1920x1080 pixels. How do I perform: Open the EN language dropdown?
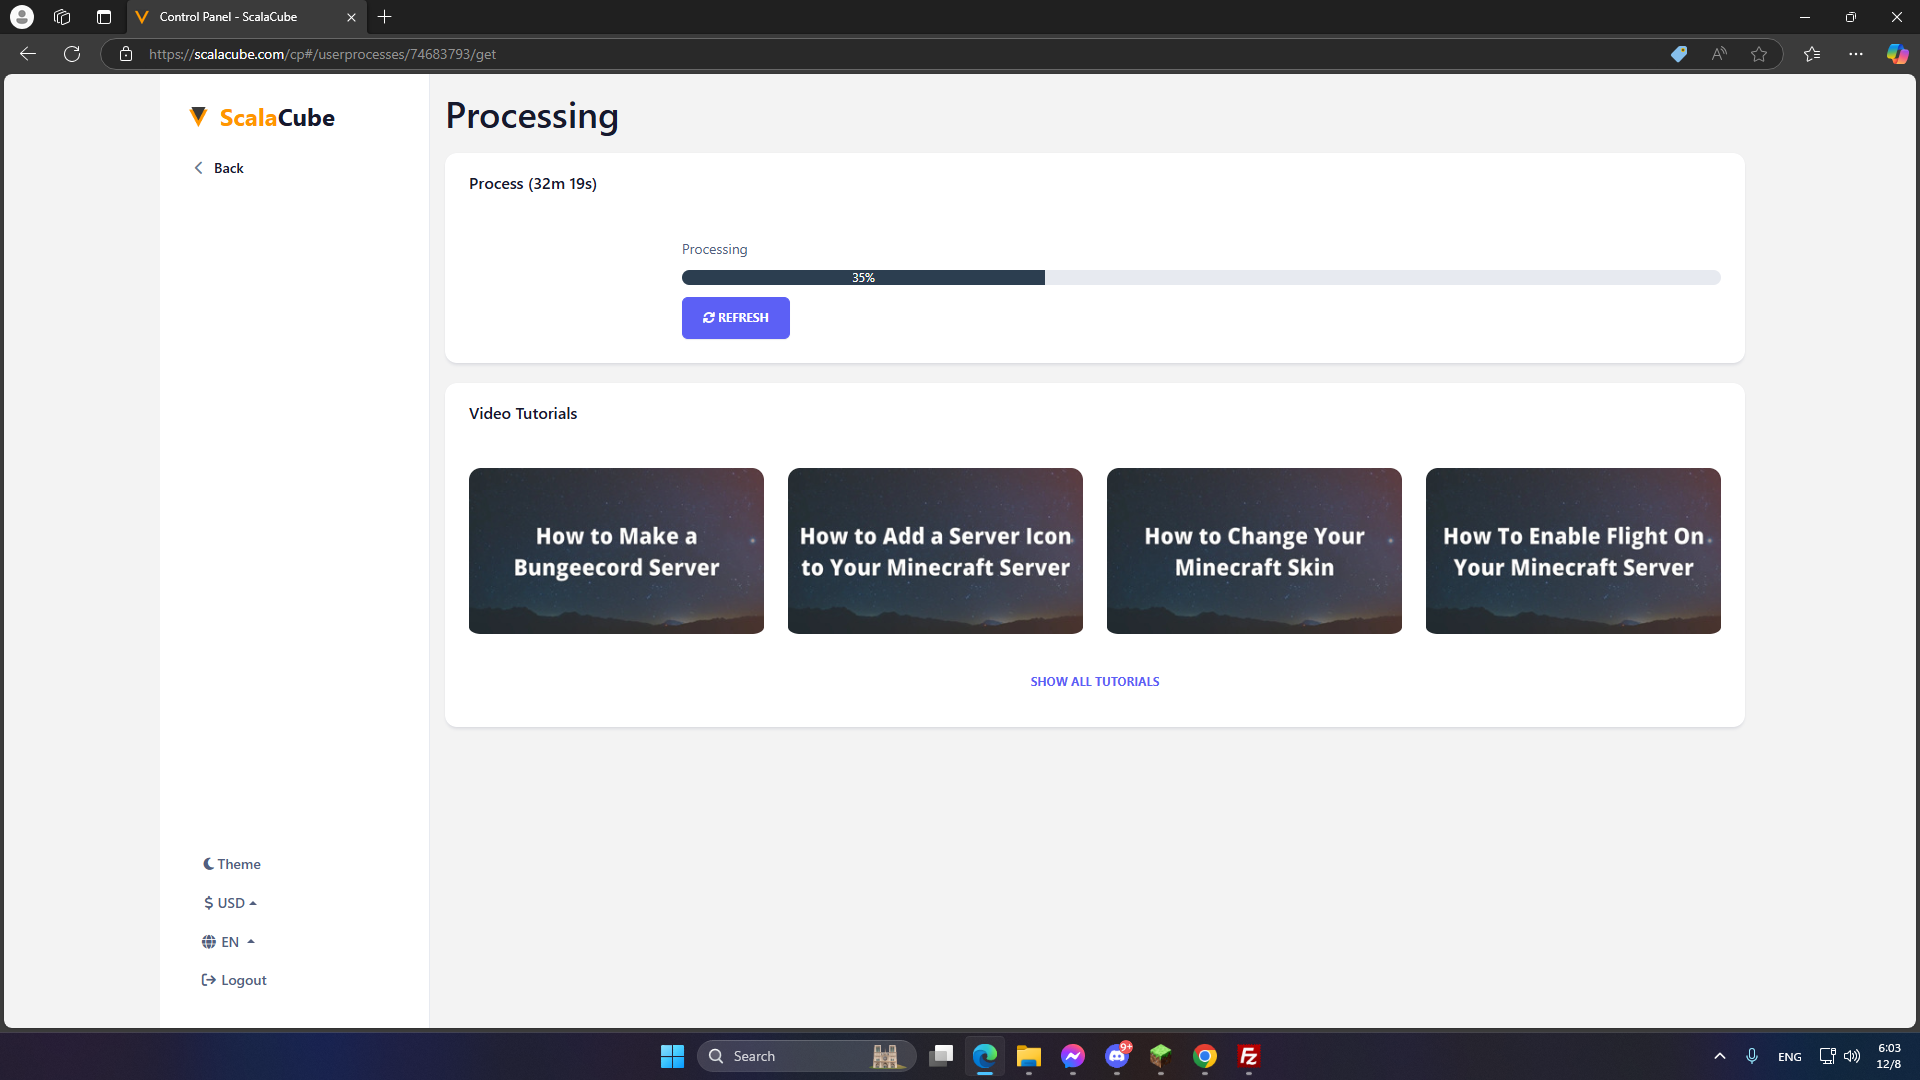[229, 942]
